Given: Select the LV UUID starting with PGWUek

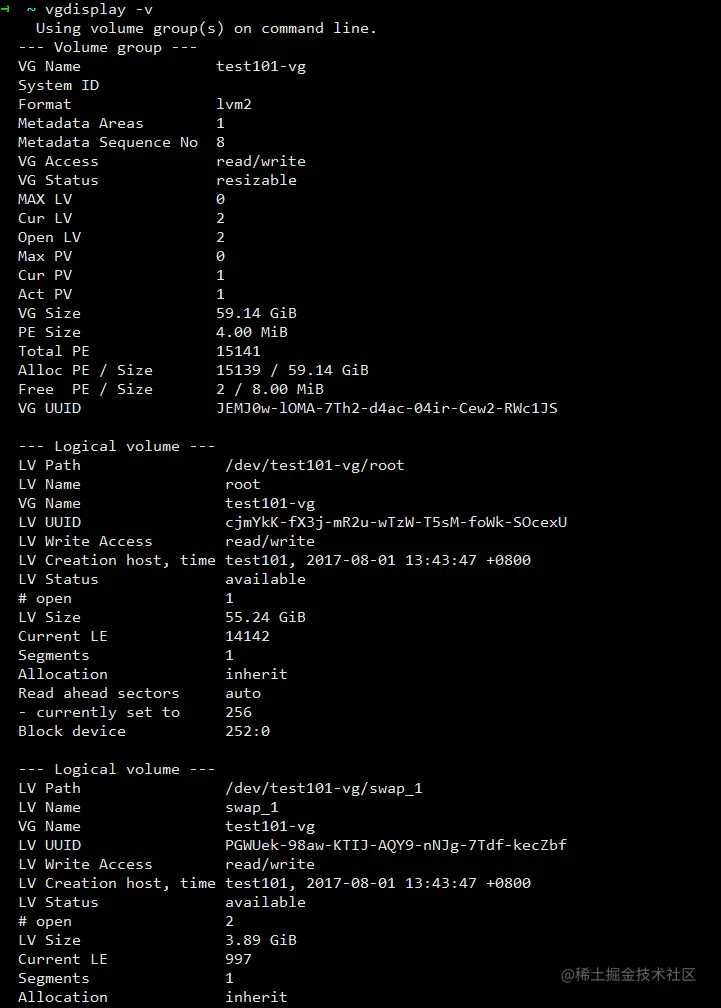Looking at the screenshot, I should [396, 845].
